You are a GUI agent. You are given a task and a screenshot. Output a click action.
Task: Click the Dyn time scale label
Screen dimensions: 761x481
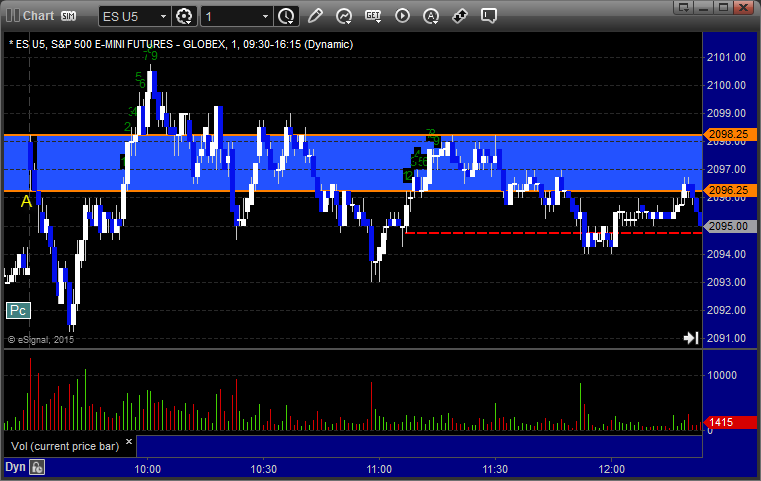point(15,467)
